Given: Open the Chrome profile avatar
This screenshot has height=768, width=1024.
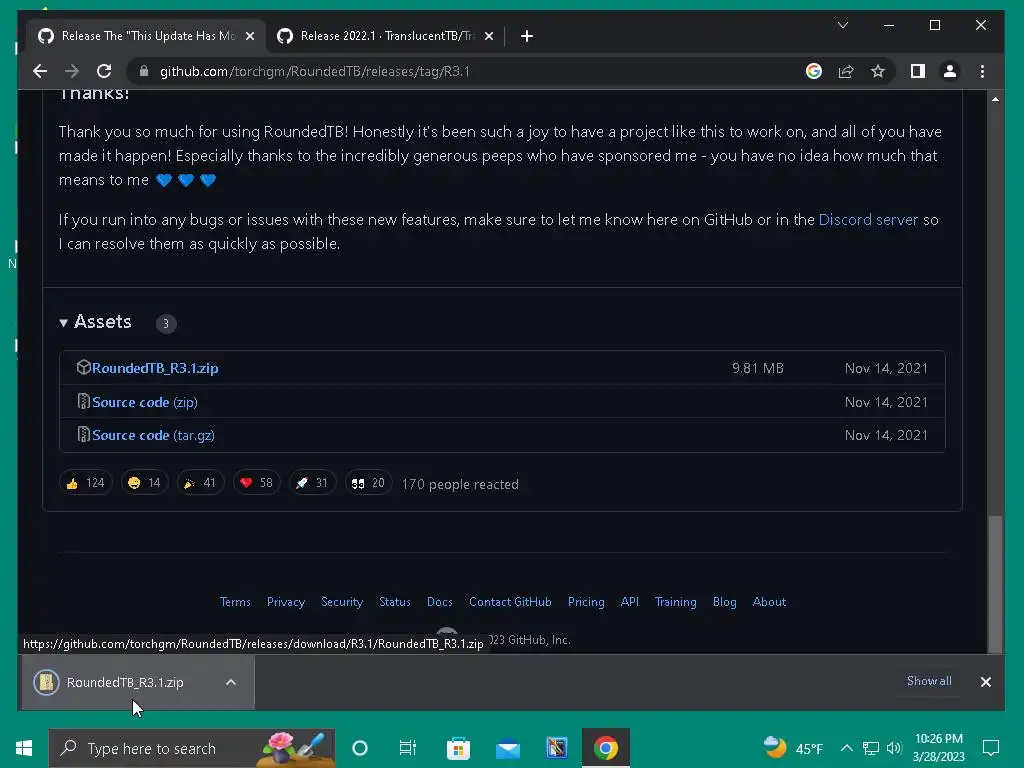Looking at the screenshot, I should (950, 71).
